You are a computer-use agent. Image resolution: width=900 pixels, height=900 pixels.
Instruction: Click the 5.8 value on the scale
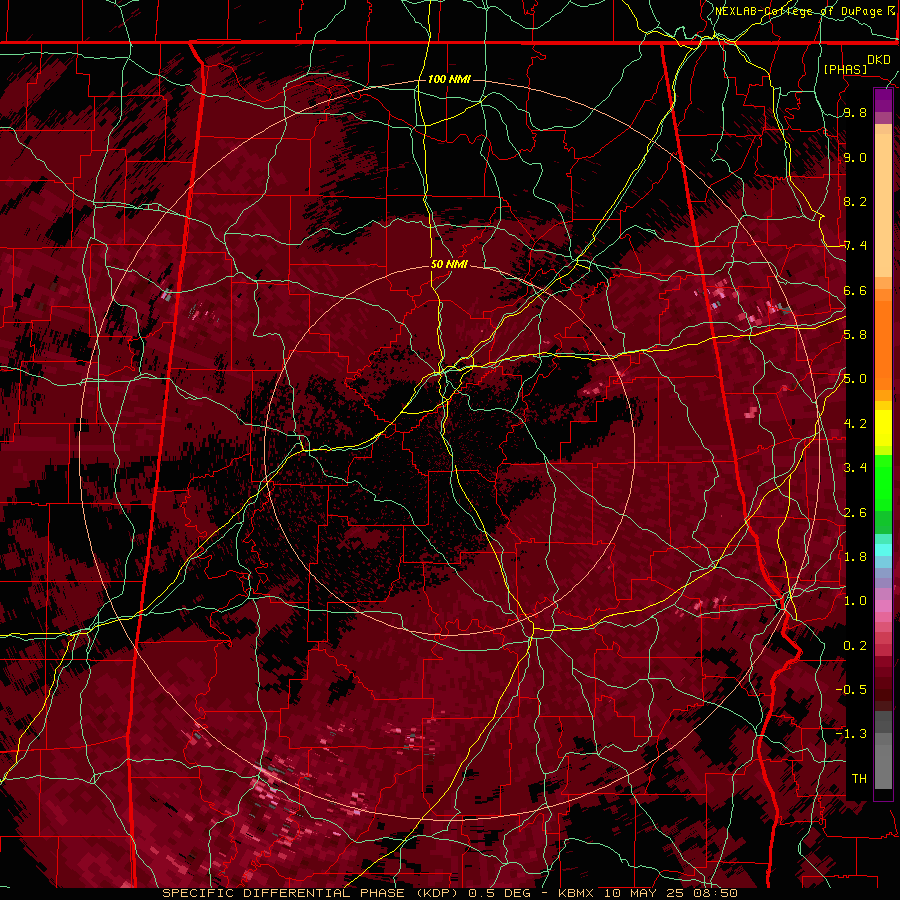coord(855,335)
